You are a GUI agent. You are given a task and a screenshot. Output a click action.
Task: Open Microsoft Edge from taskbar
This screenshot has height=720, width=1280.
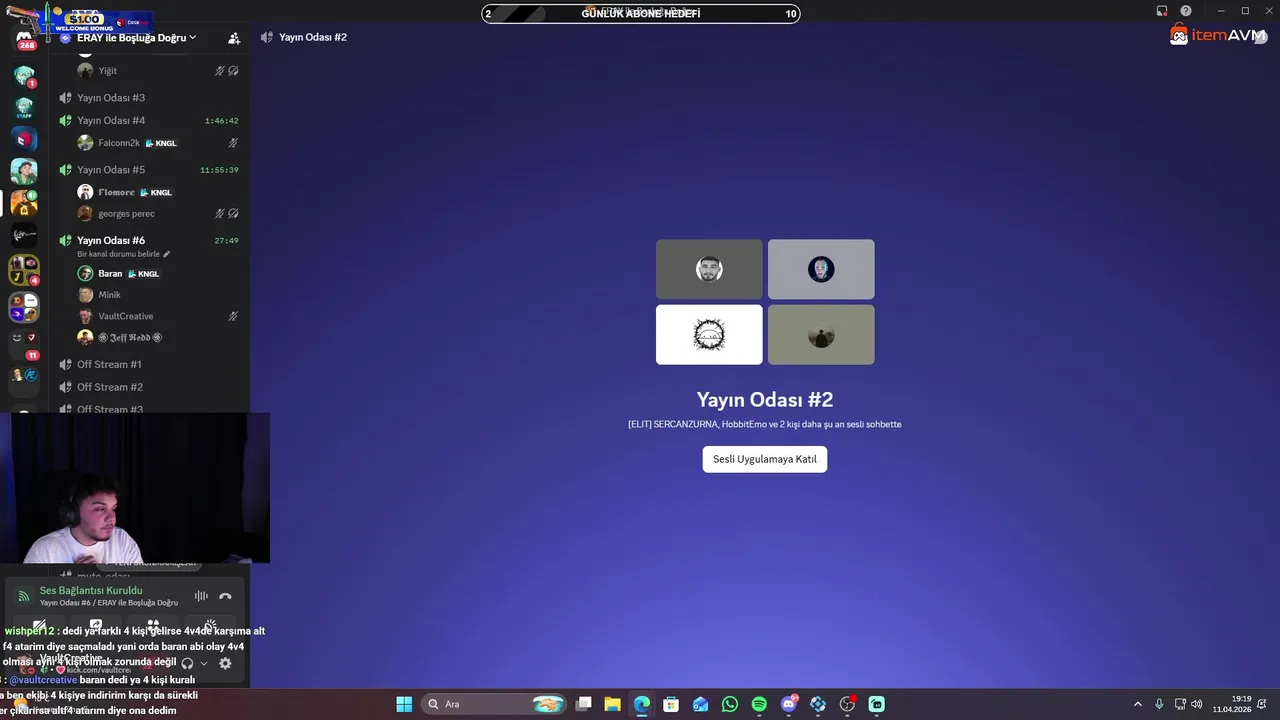click(x=642, y=704)
